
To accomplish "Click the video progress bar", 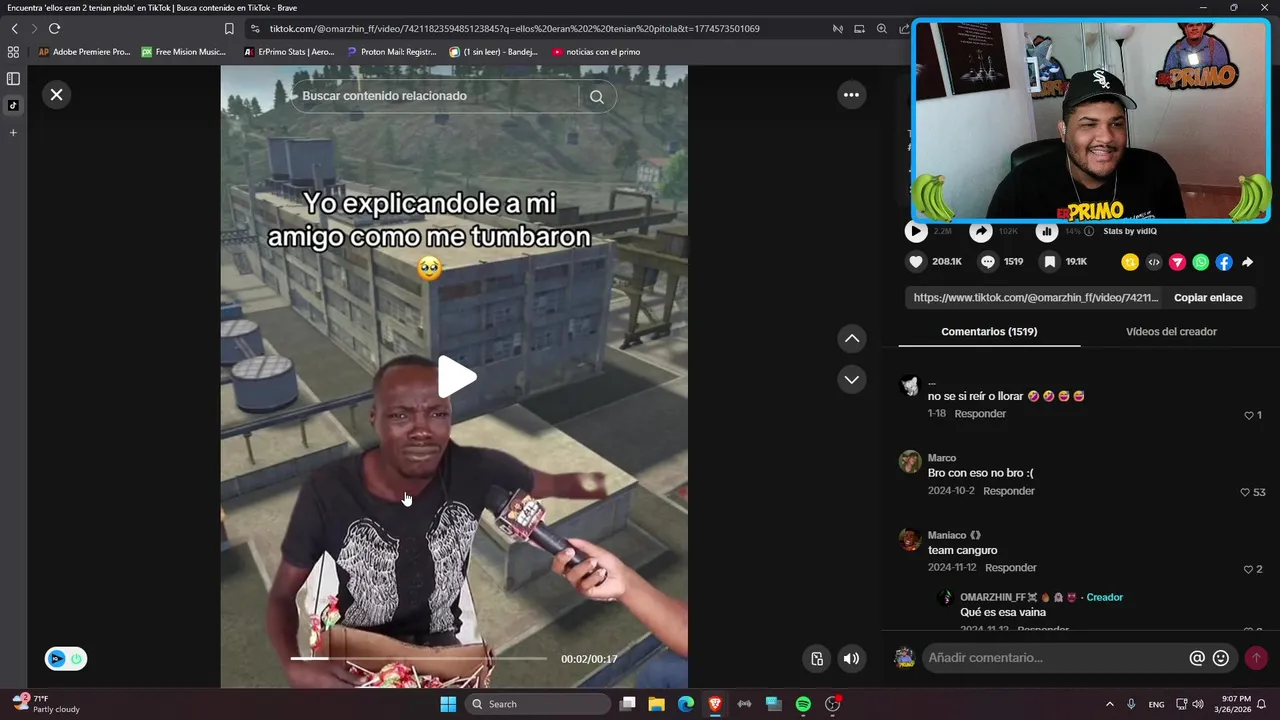I will coord(419,658).
